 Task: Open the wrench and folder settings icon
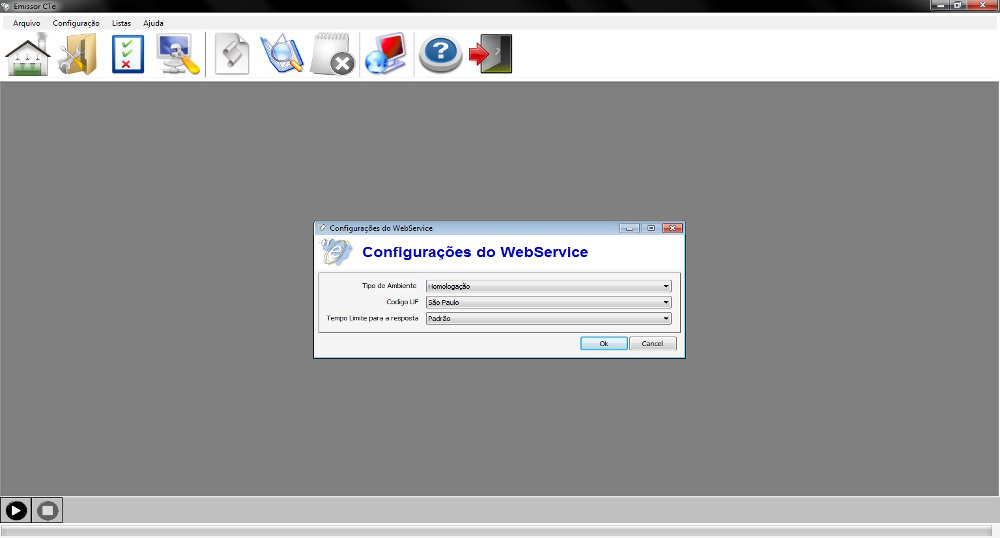click(77, 55)
